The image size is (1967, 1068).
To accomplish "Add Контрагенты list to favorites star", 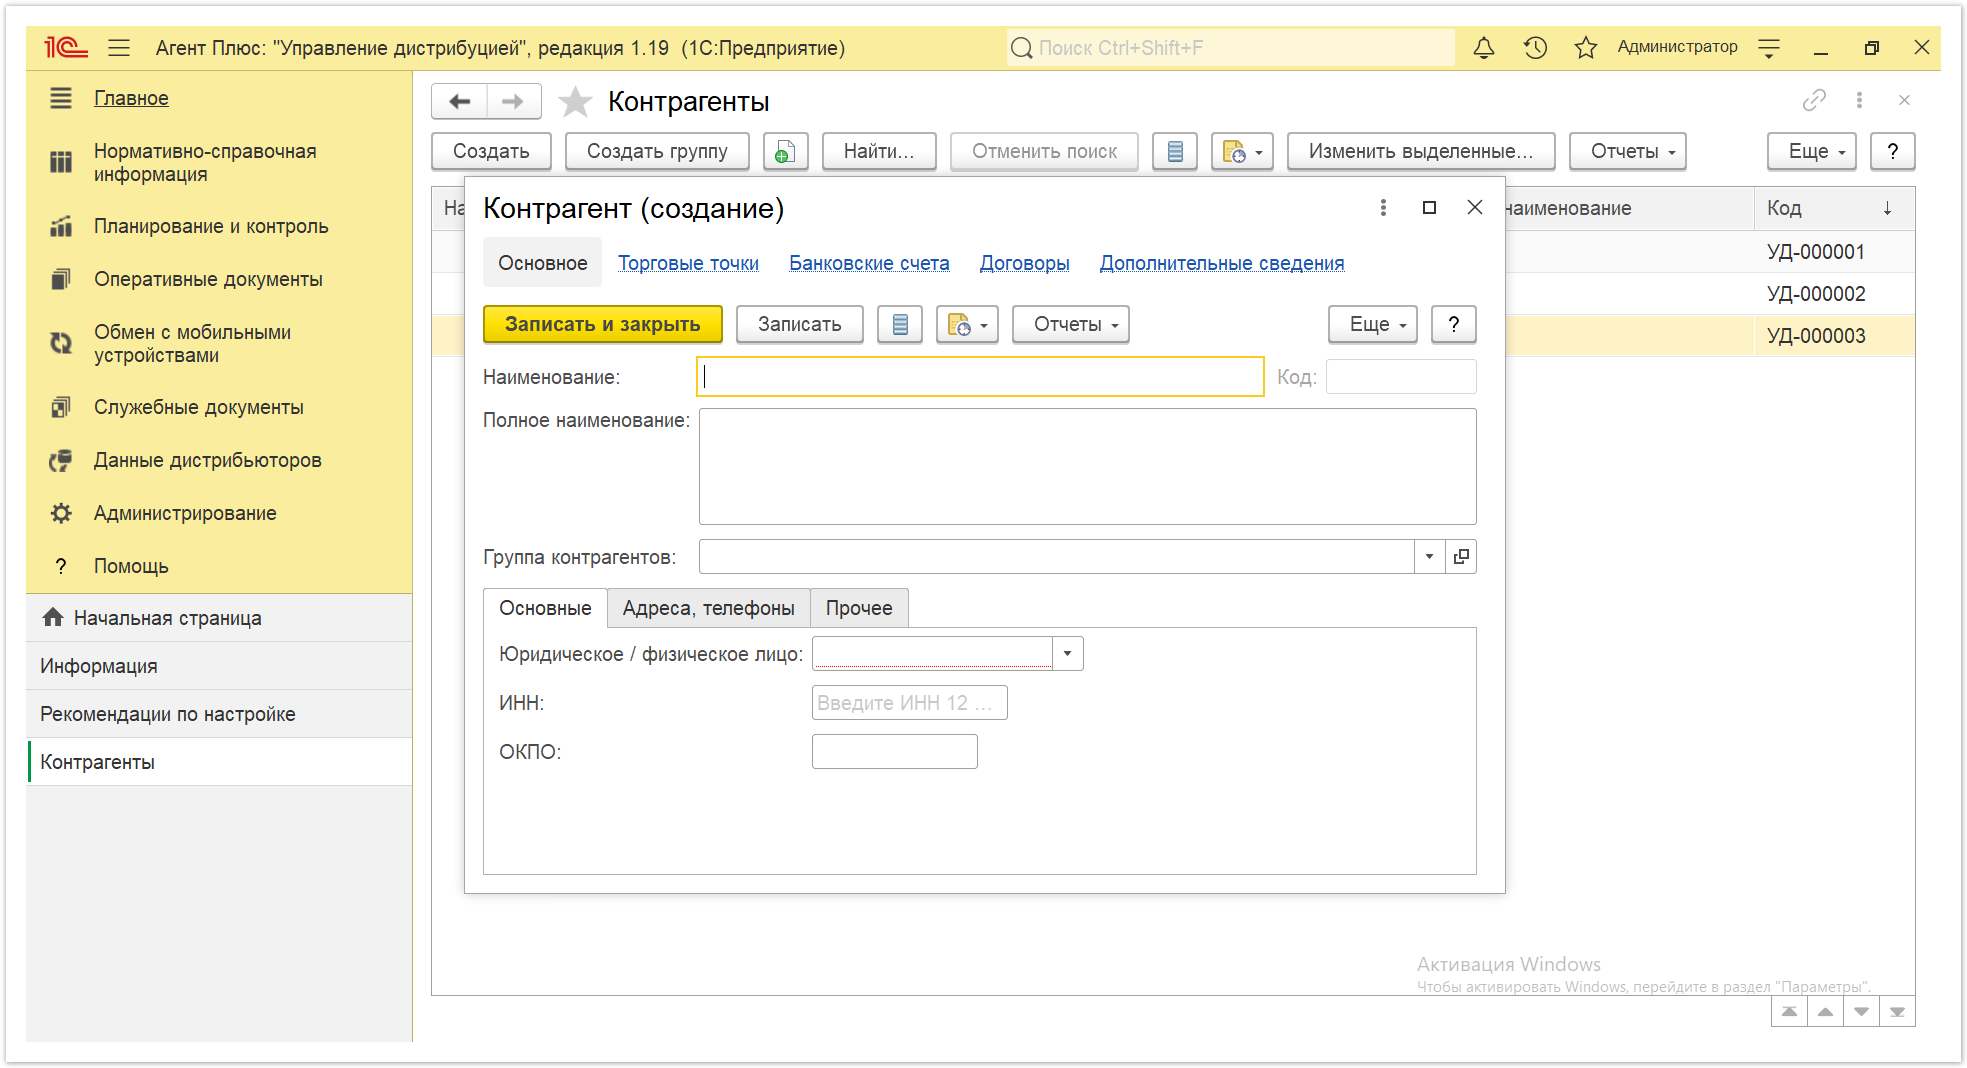I will point(575,101).
